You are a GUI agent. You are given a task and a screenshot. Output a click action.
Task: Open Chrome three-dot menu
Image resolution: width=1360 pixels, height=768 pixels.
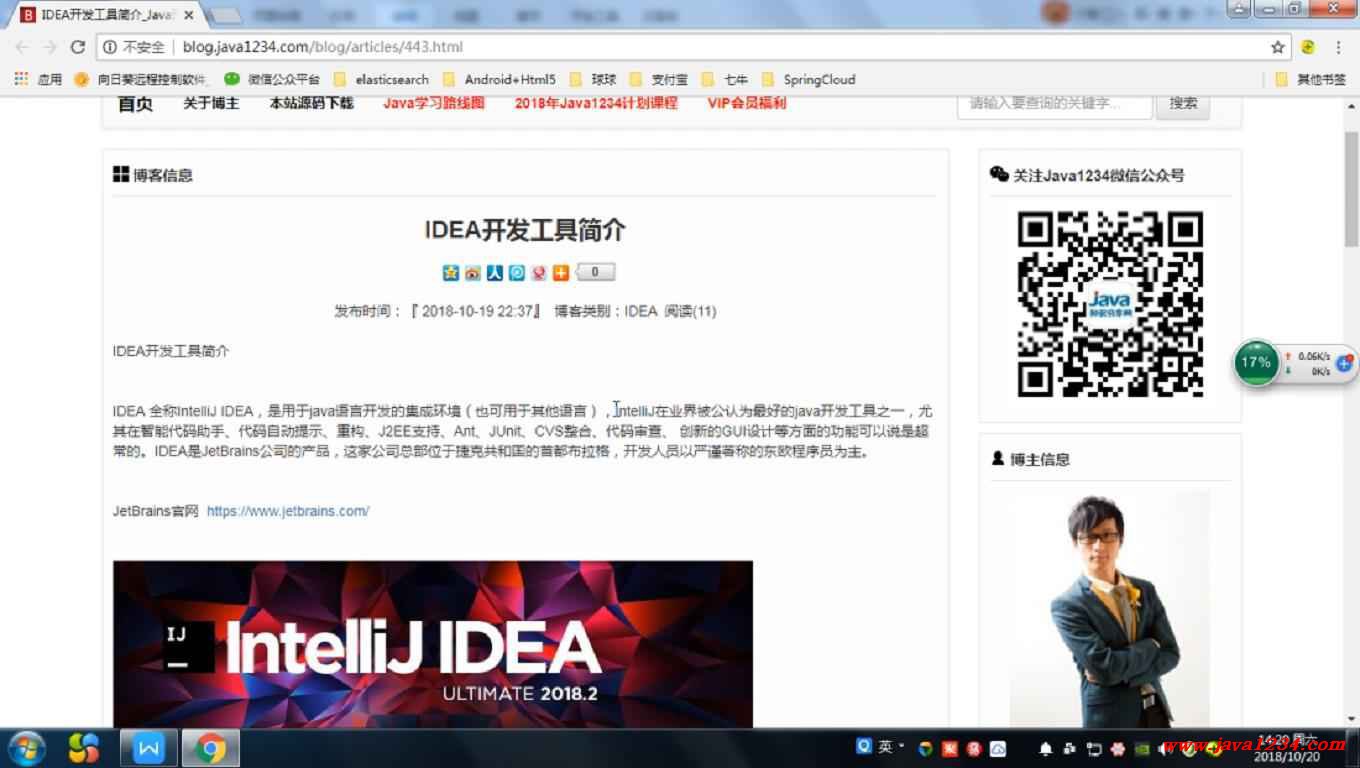point(1338,47)
